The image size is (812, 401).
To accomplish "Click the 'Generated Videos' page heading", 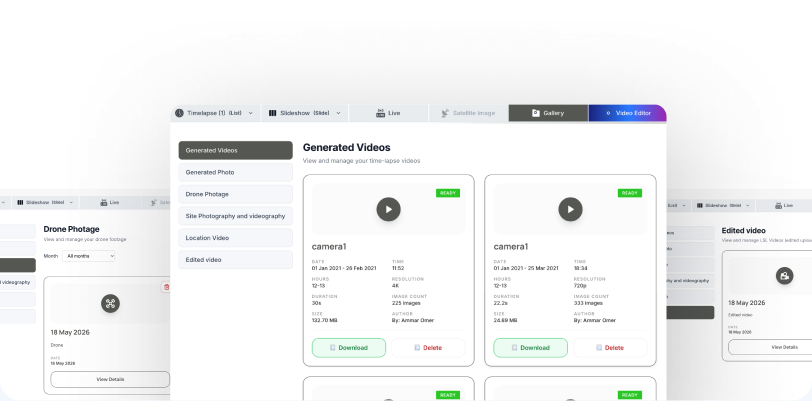I will (x=346, y=148).
